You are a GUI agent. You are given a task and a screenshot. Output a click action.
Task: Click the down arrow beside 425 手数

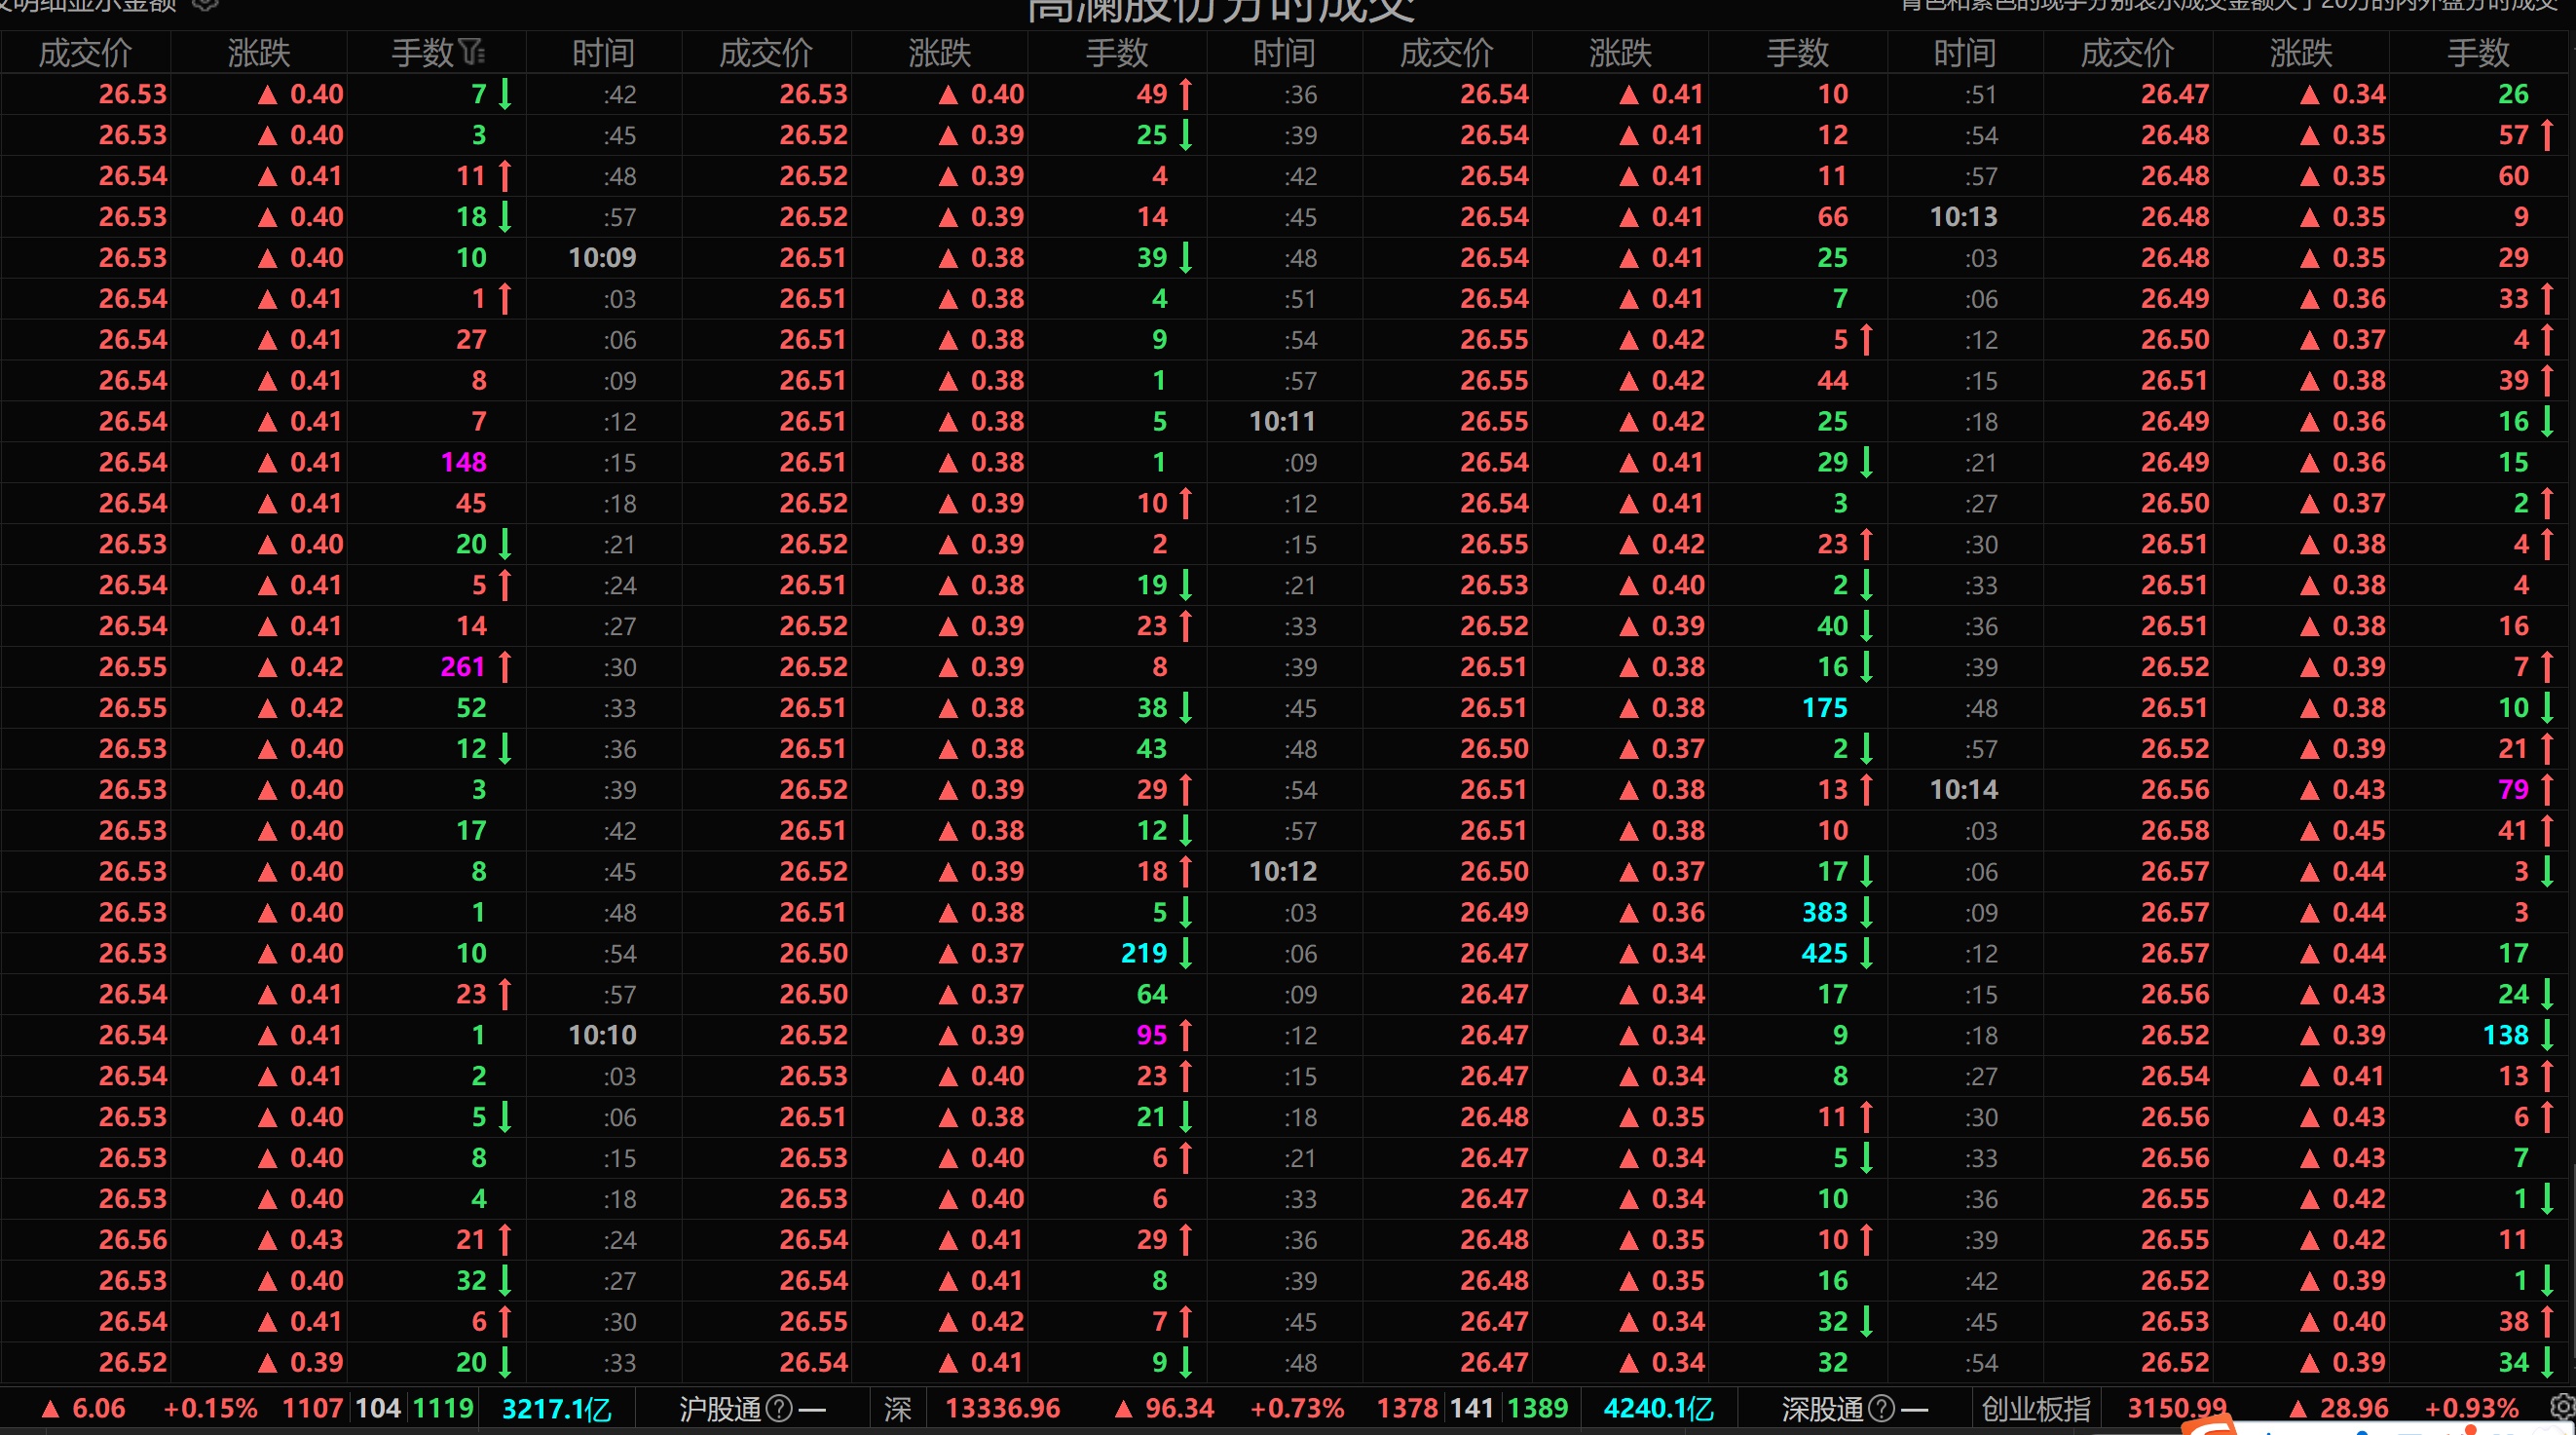[1866, 953]
